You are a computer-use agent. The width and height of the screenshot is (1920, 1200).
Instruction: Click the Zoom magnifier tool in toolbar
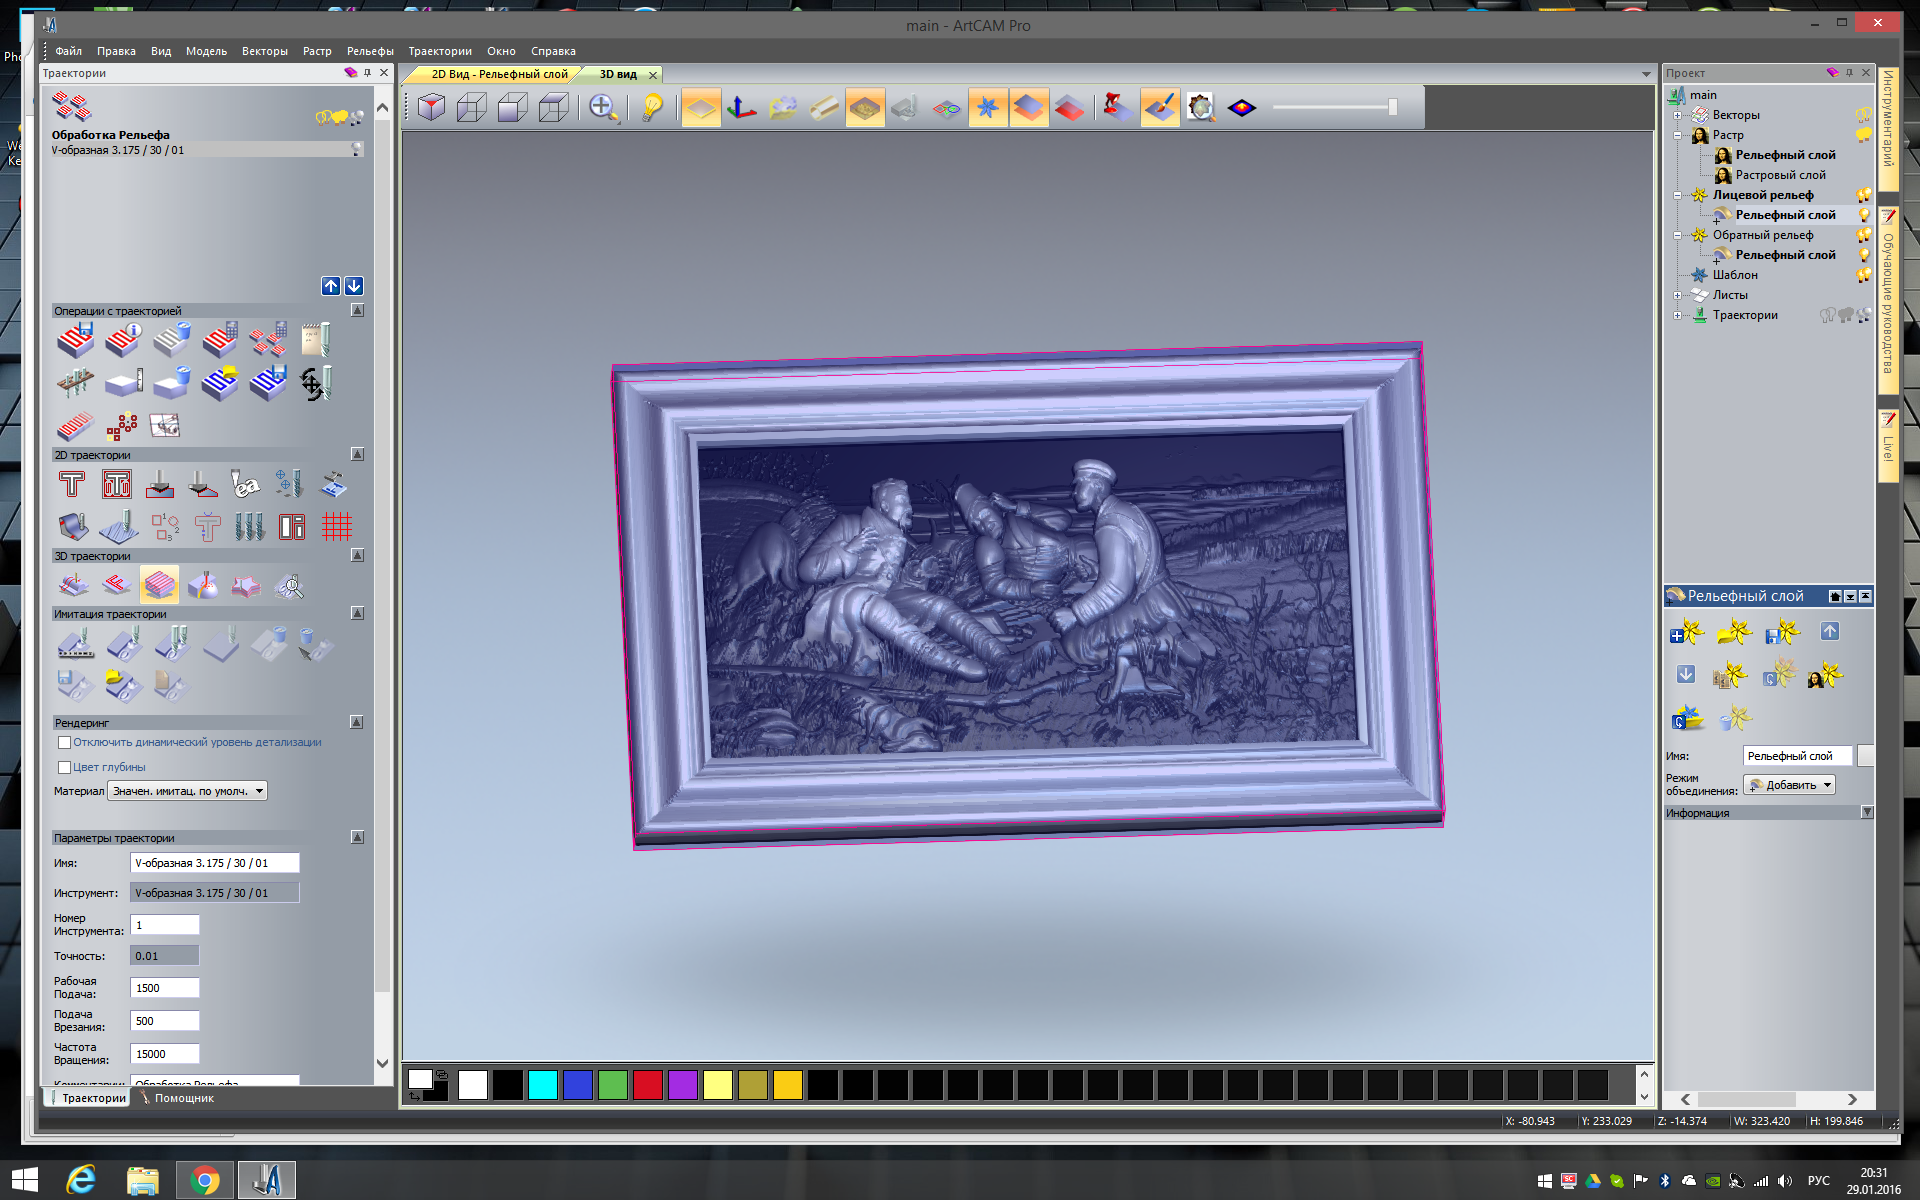[x=602, y=107]
